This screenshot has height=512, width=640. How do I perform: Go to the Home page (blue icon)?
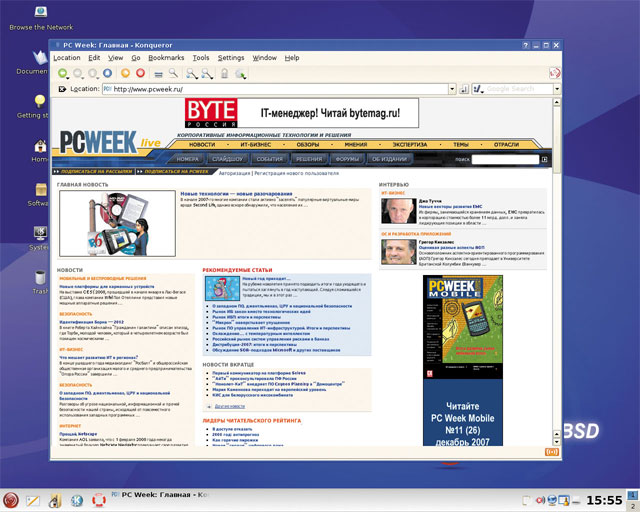click(108, 73)
